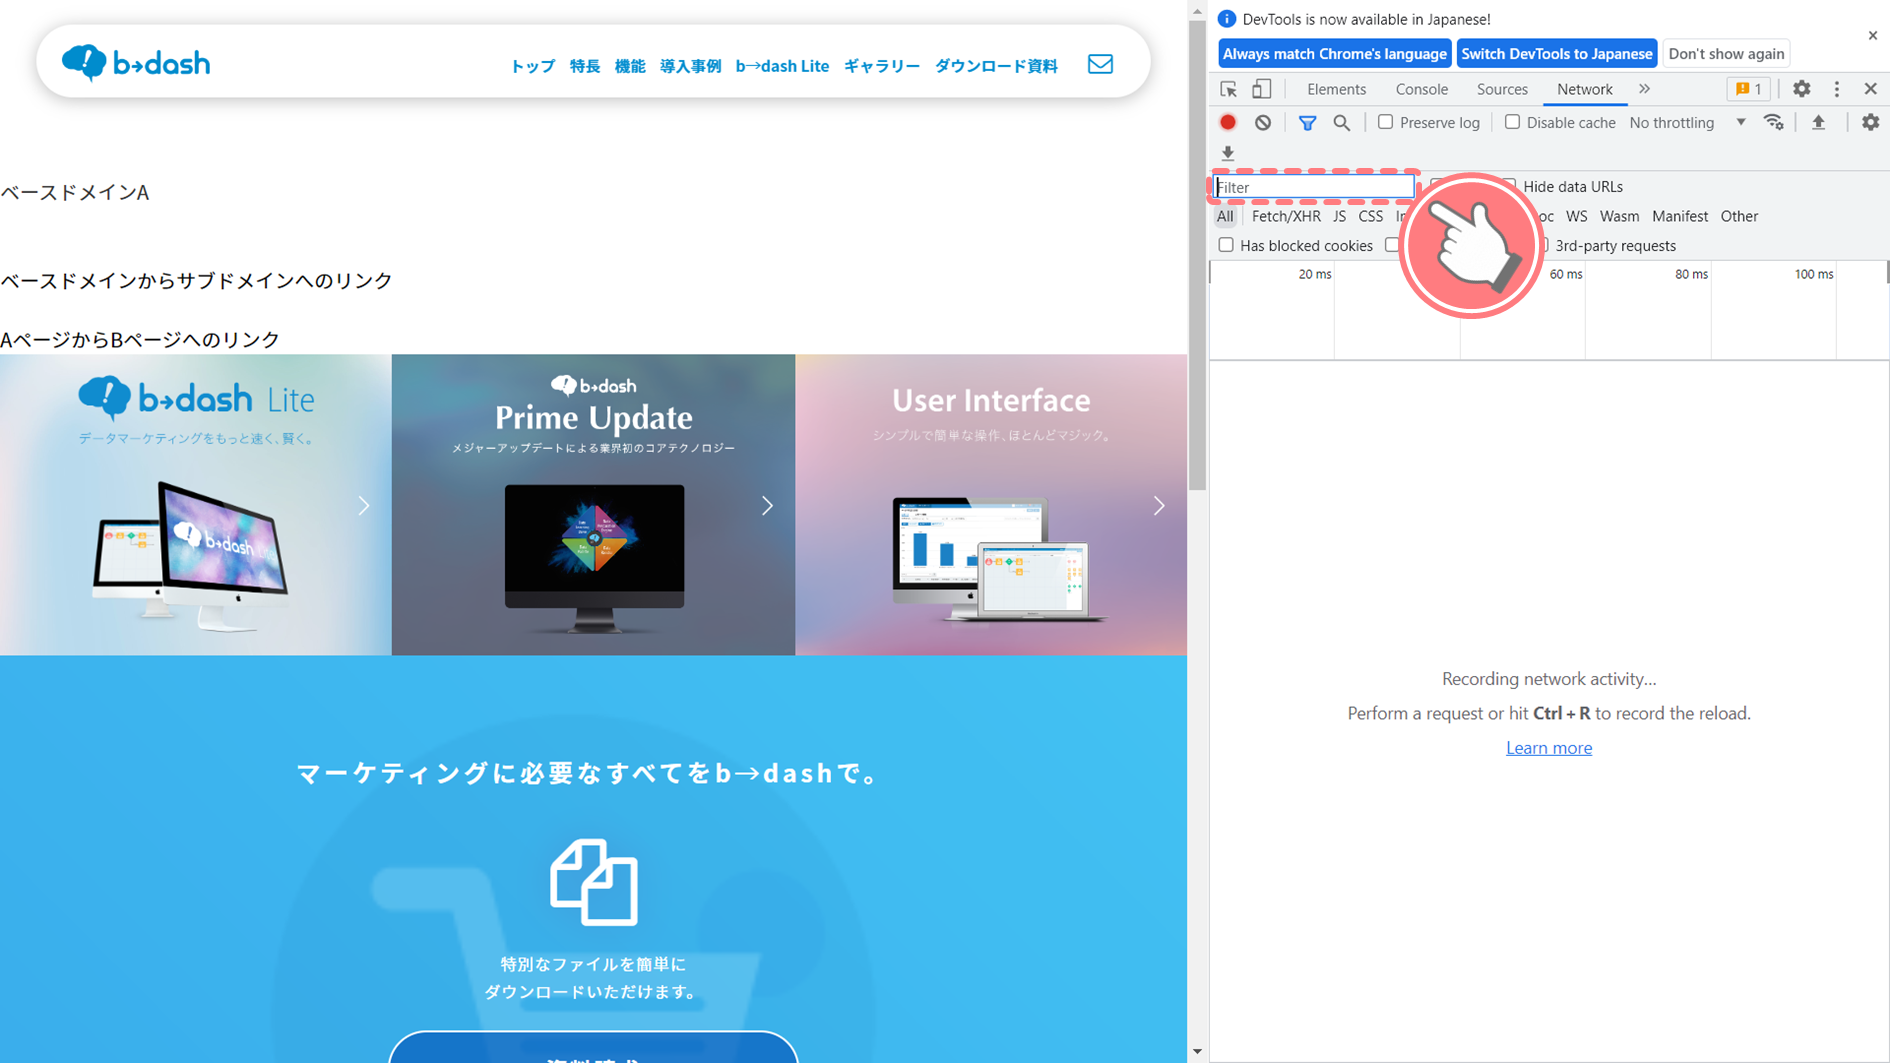Check the Has blocked cookies checkbox

tap(1226, 245)
